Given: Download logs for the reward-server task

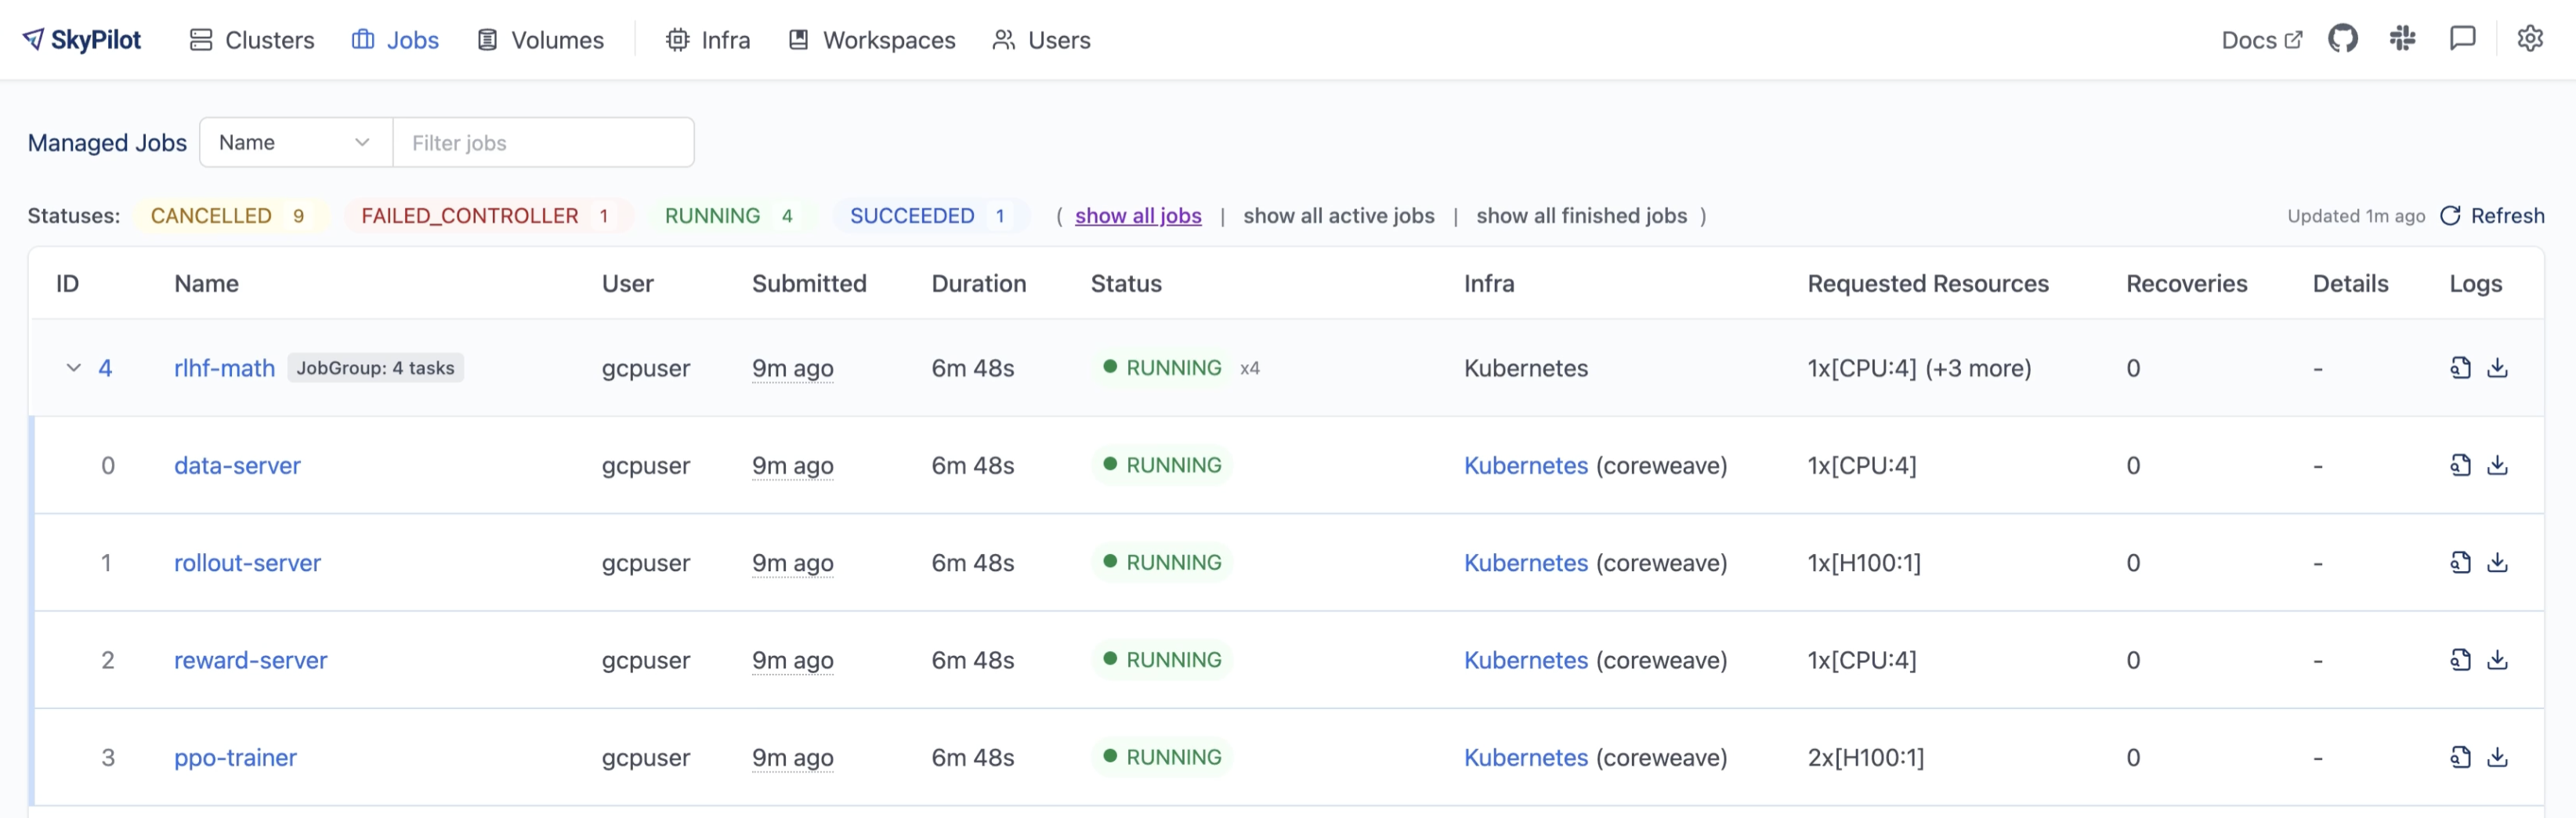Looking at the screenshot, I should tap(2497, 660).
